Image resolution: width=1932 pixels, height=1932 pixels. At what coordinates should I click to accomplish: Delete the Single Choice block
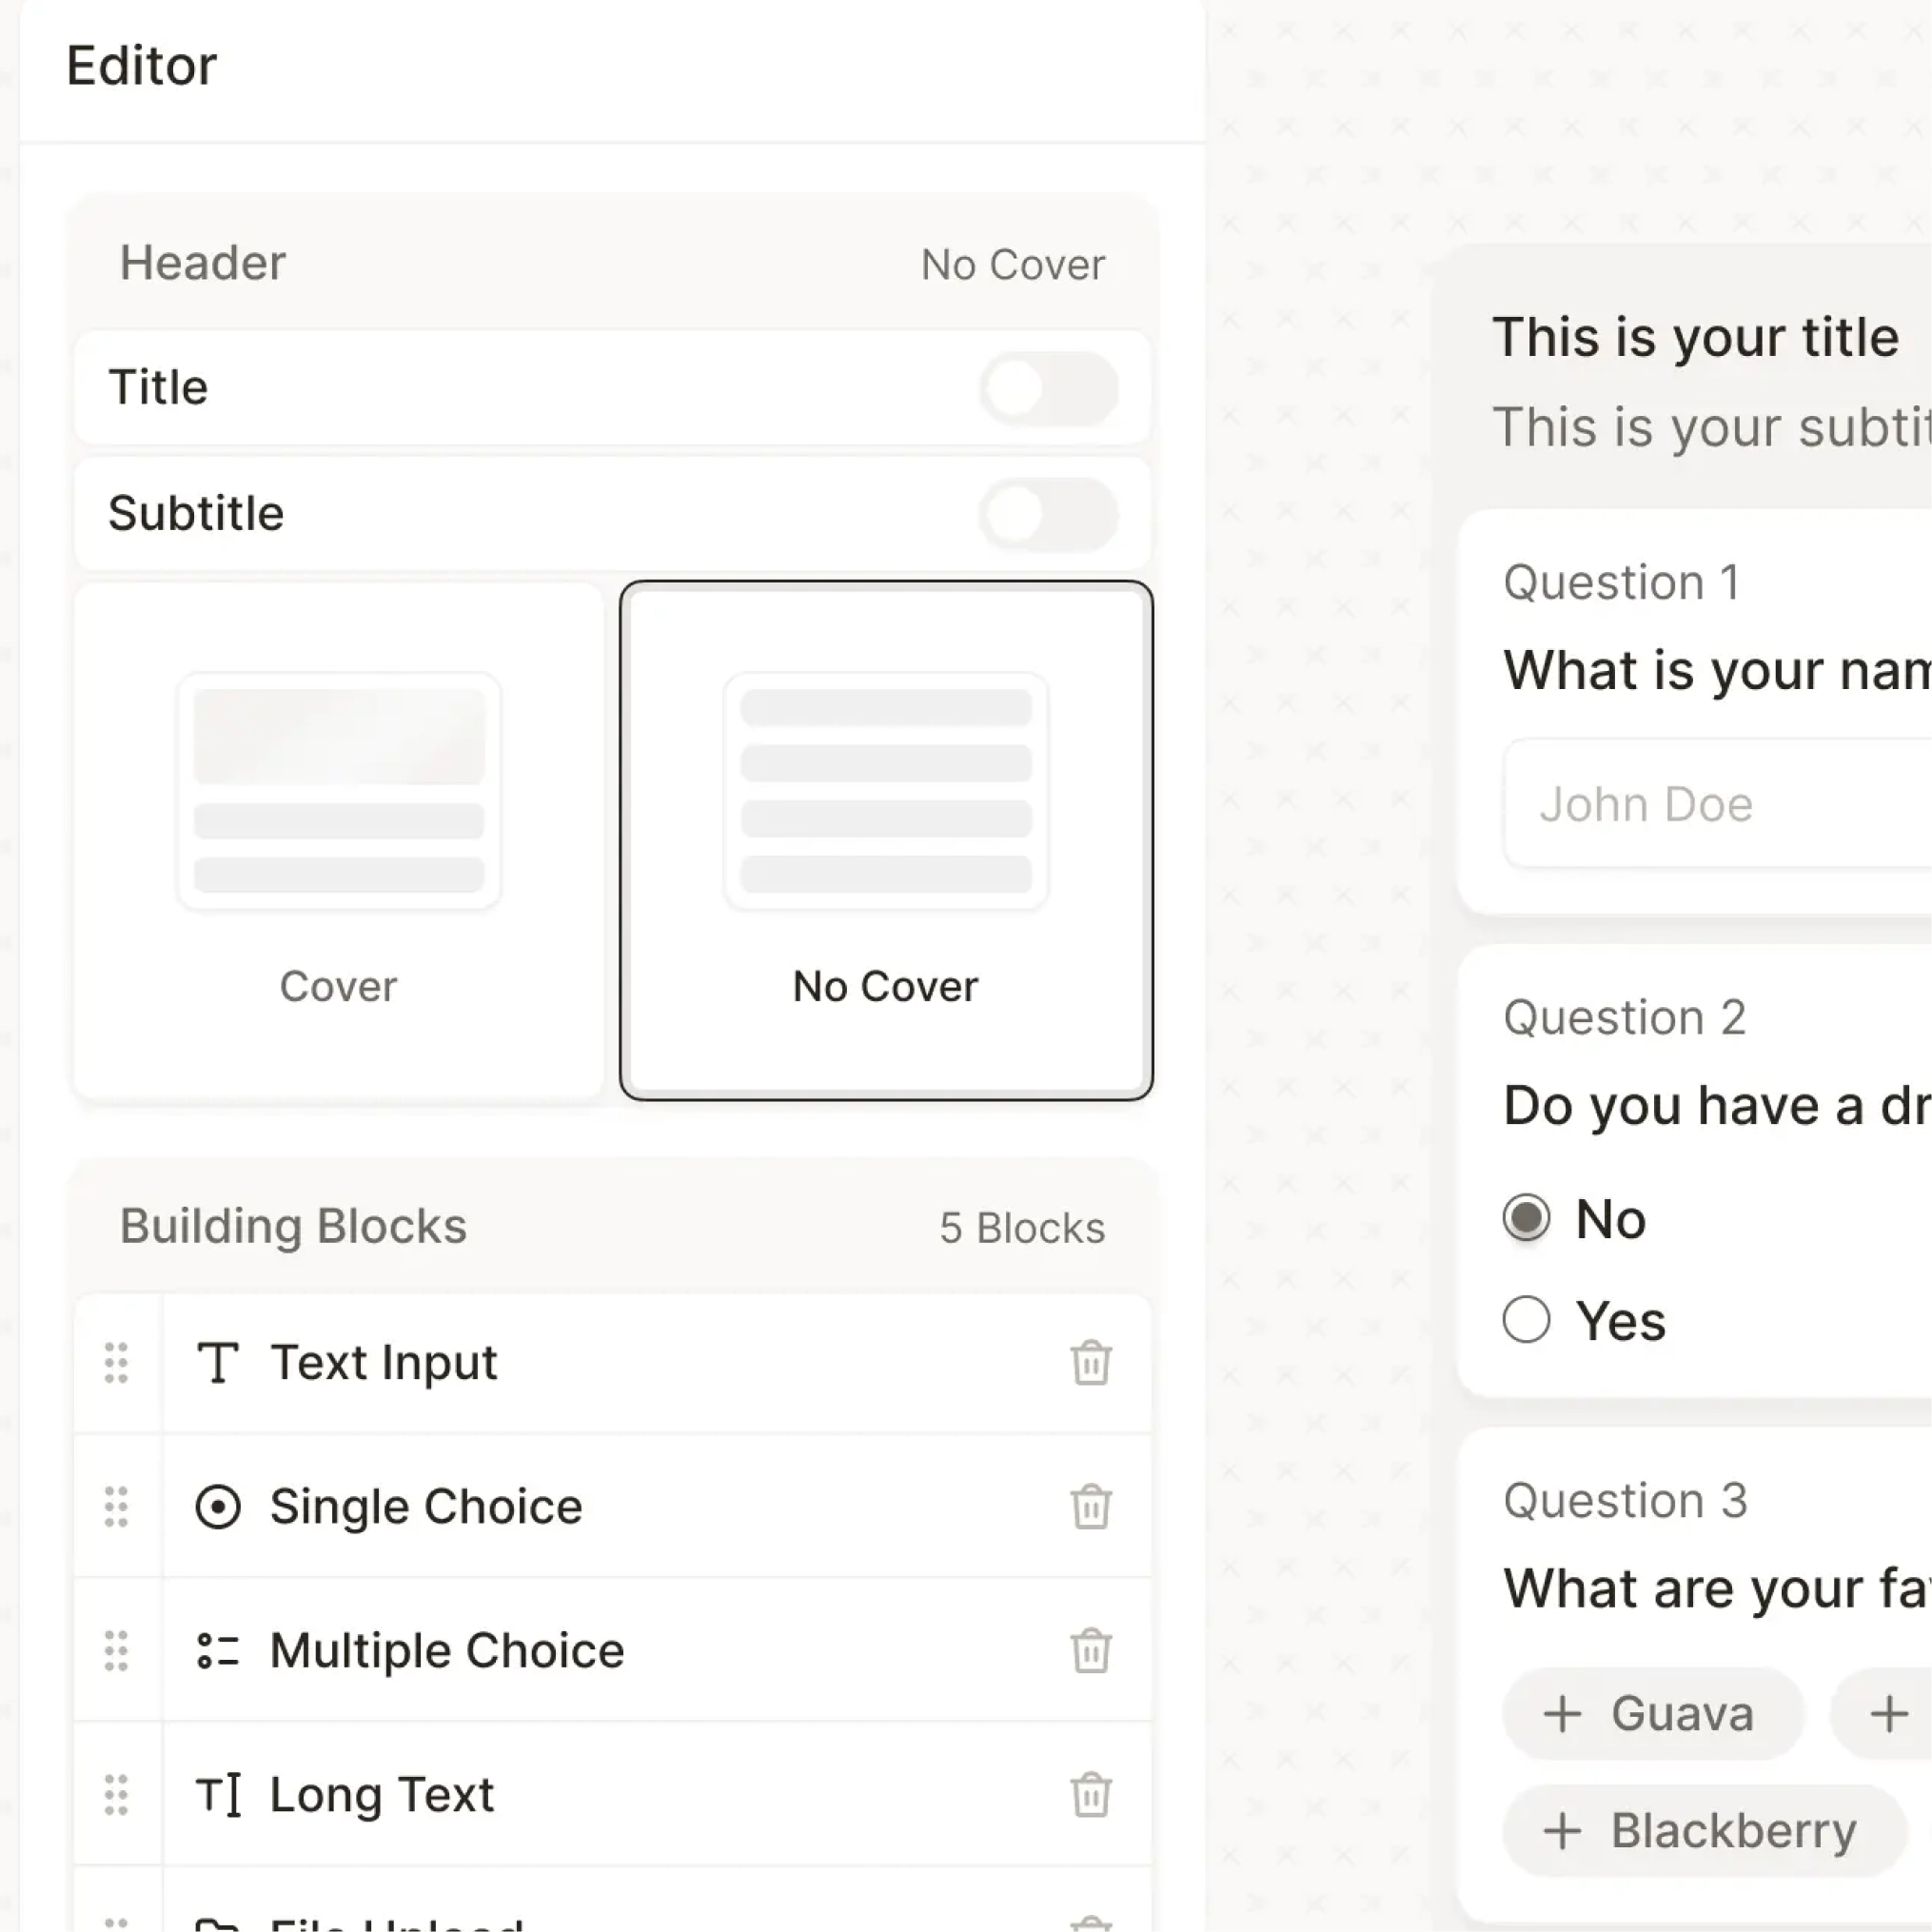(1090, 1507)
